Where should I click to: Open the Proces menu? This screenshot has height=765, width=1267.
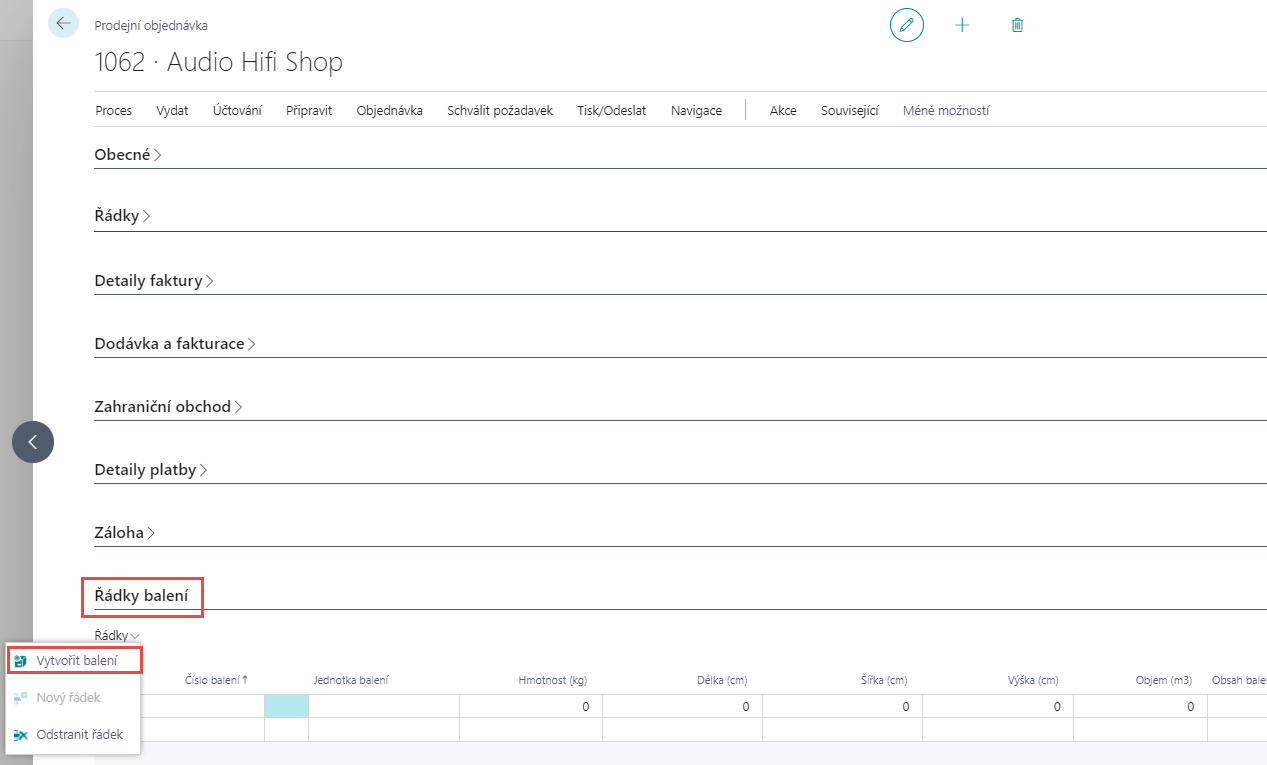click(113, 111)
